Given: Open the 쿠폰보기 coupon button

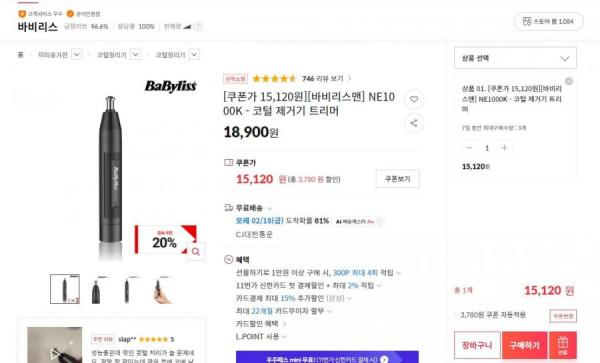Looking at the screenshot, I should [398, 179].
